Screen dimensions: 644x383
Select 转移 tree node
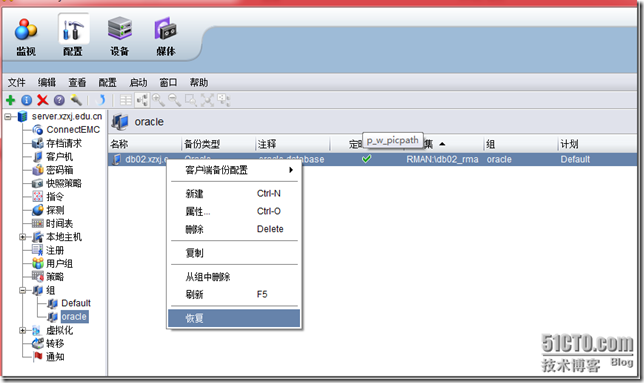[x=55, y=344]
